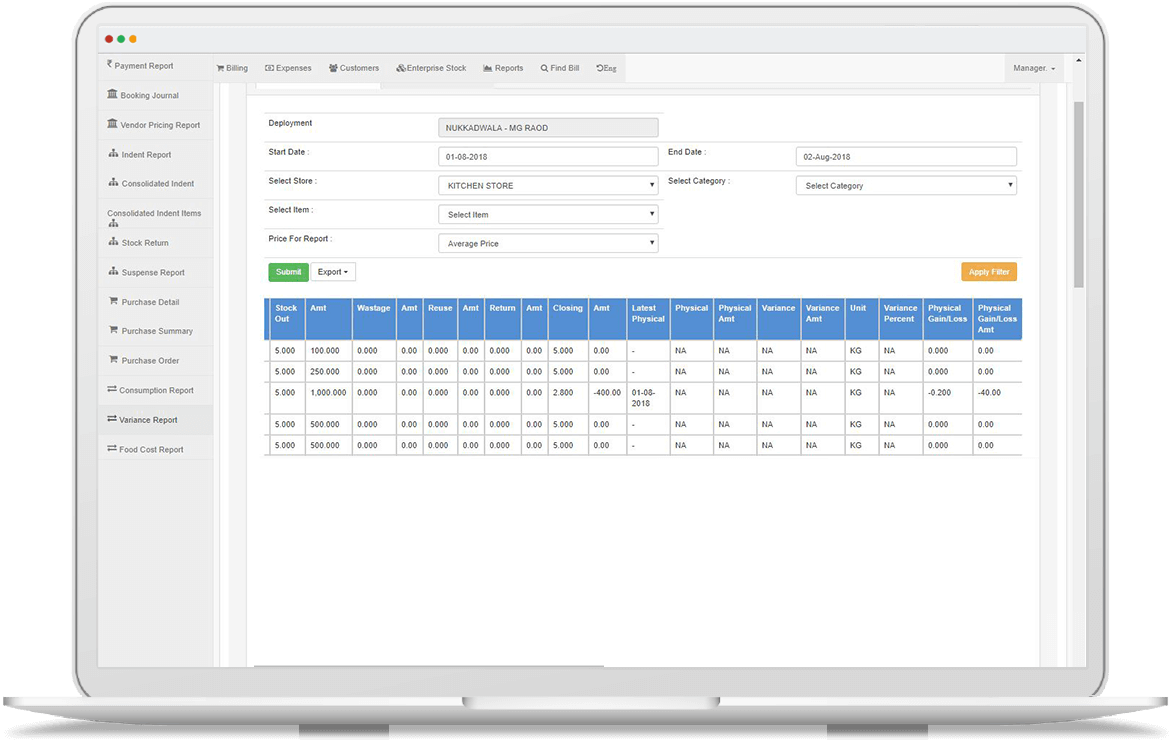Viewport: 1175px width, 742px height.
Task: Click the Start Date field
Action: point(548,156)
